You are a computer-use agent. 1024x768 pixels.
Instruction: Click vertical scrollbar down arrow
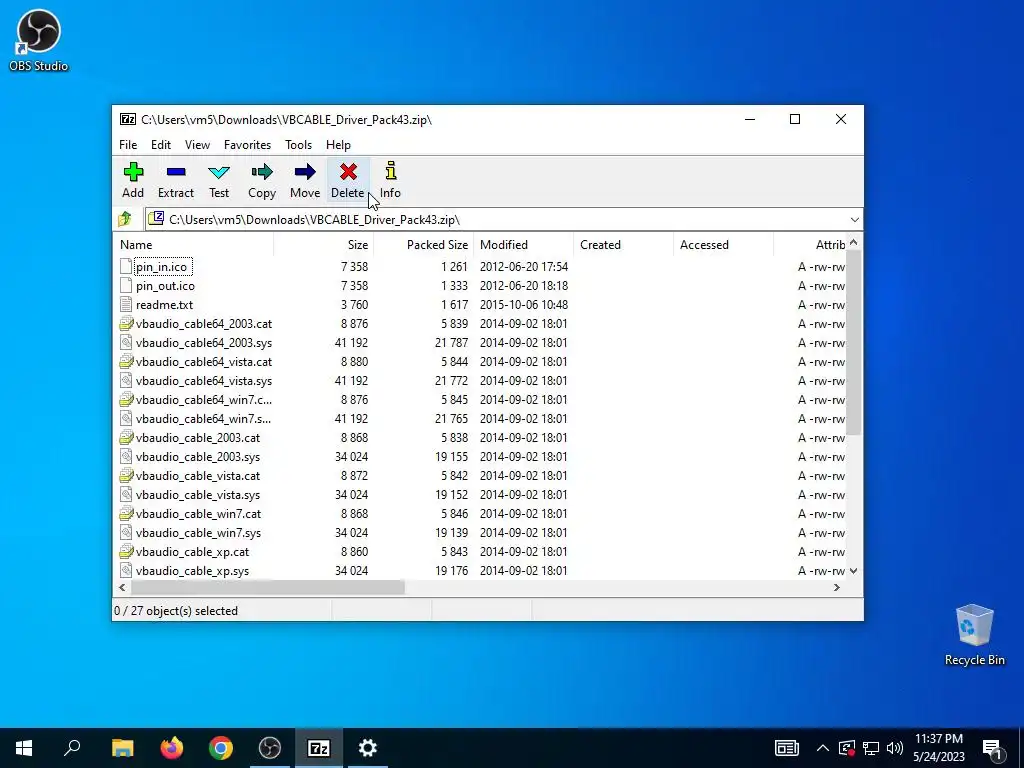[x=854, y=571]
